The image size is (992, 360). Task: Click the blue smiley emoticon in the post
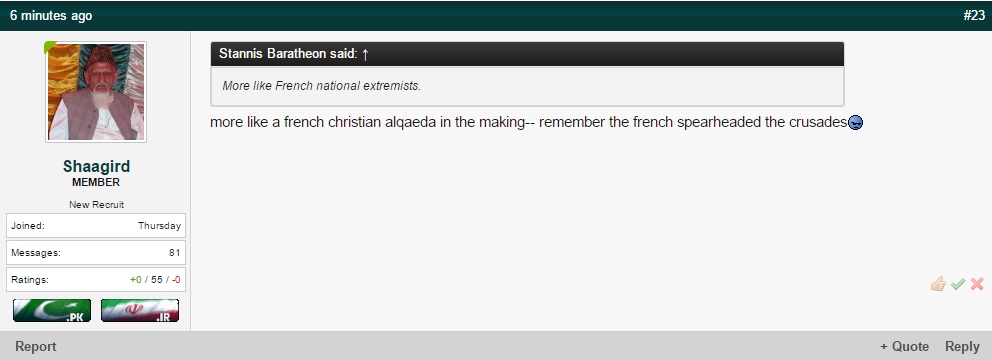(855, 123)
